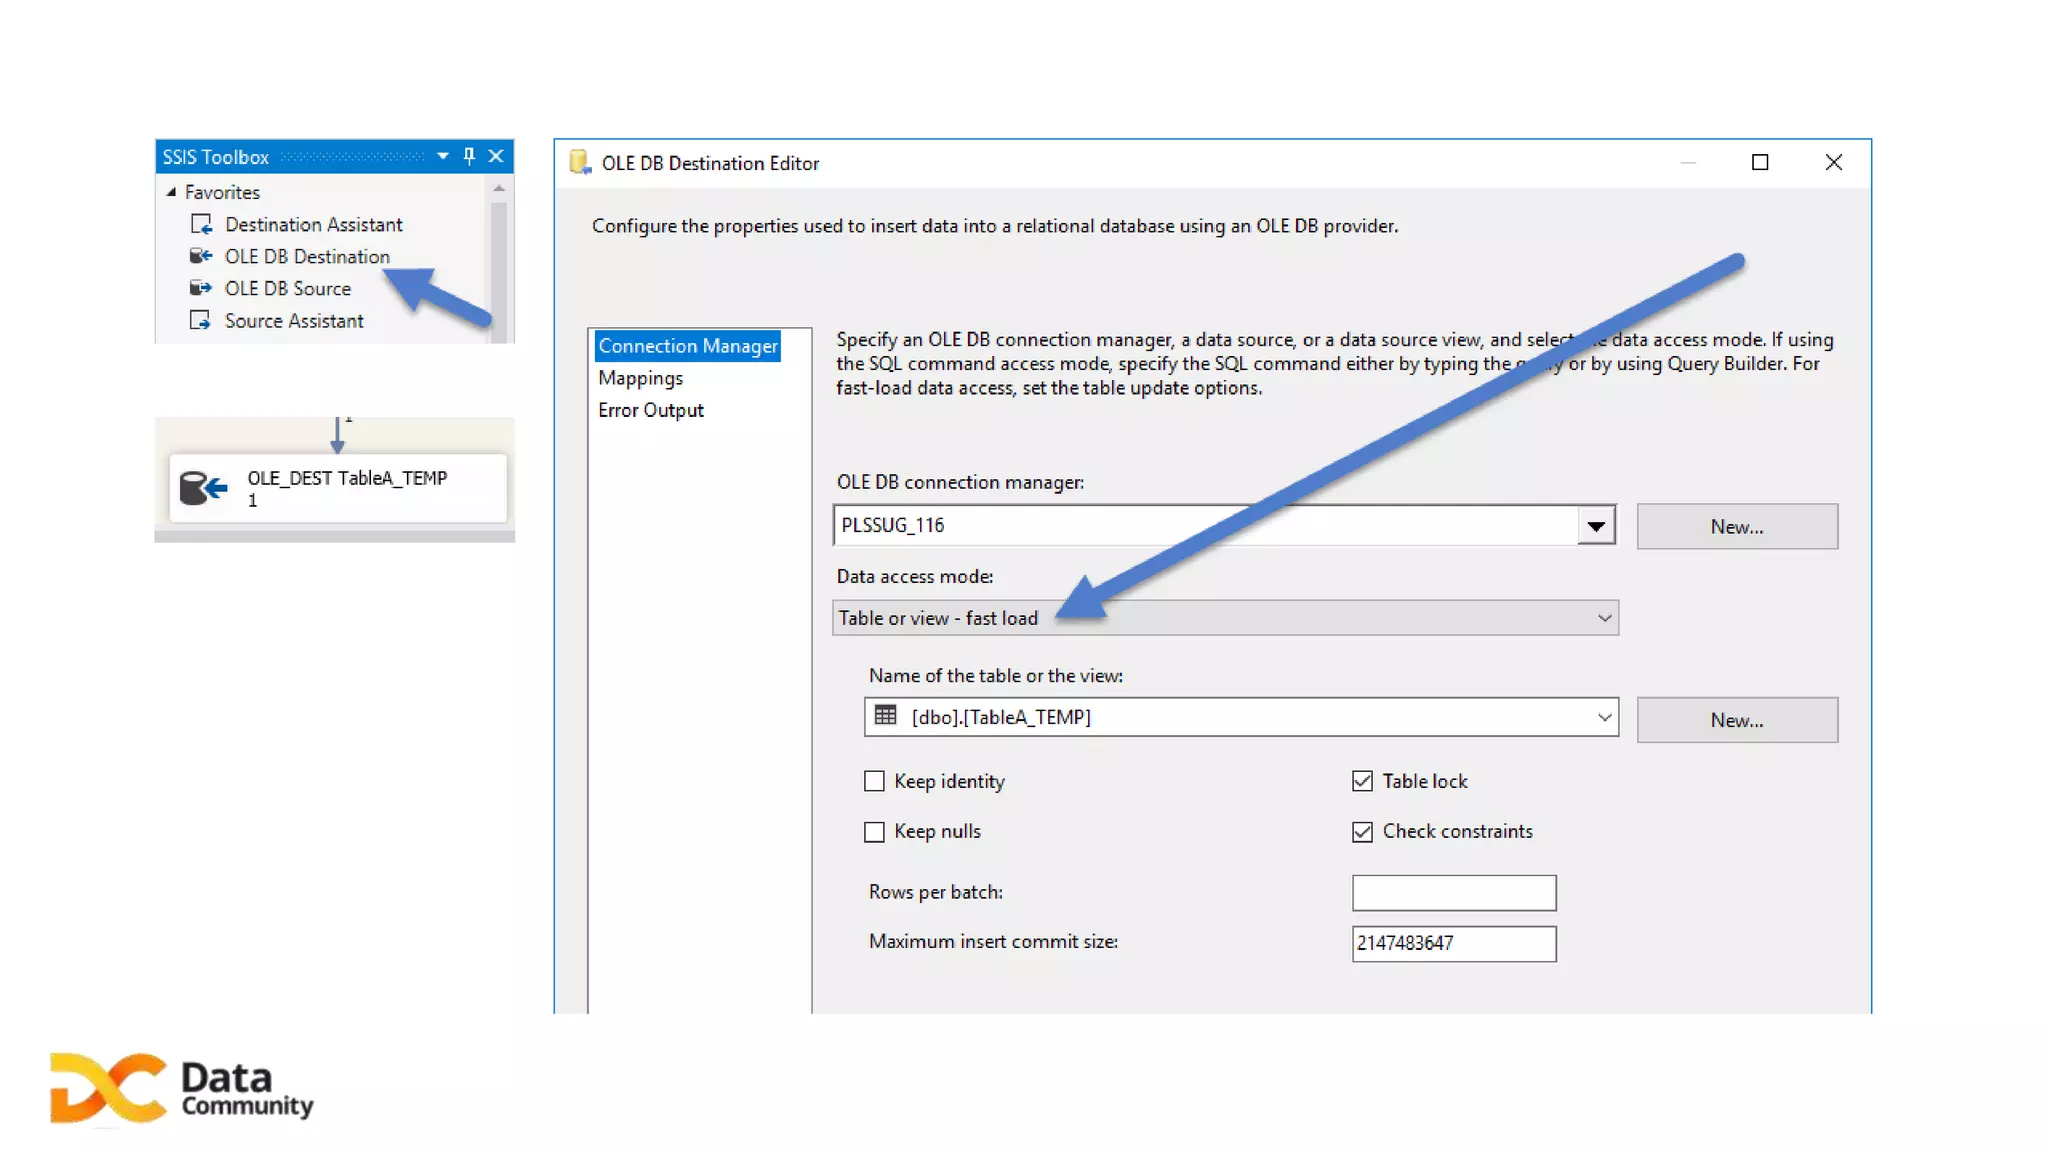Enable the Keep identity checkbox
The height and width of the screenshot is (1152, 2048).
click(x=874, y=781)
